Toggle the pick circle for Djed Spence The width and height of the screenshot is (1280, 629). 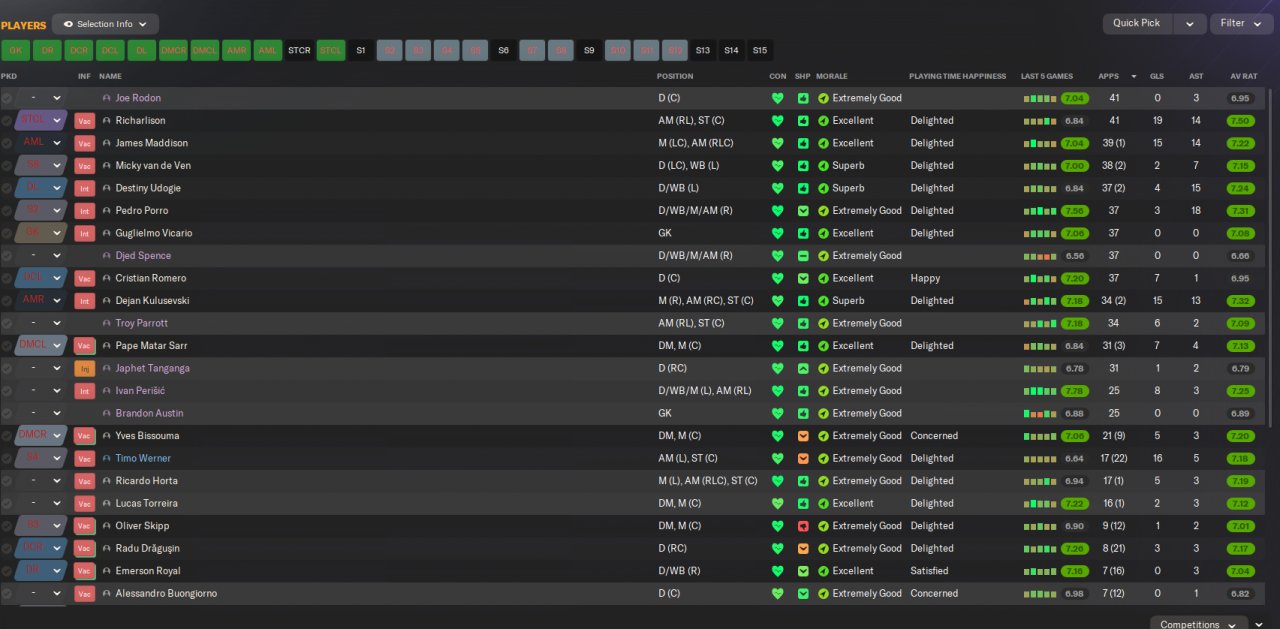(x=7, y=256)
